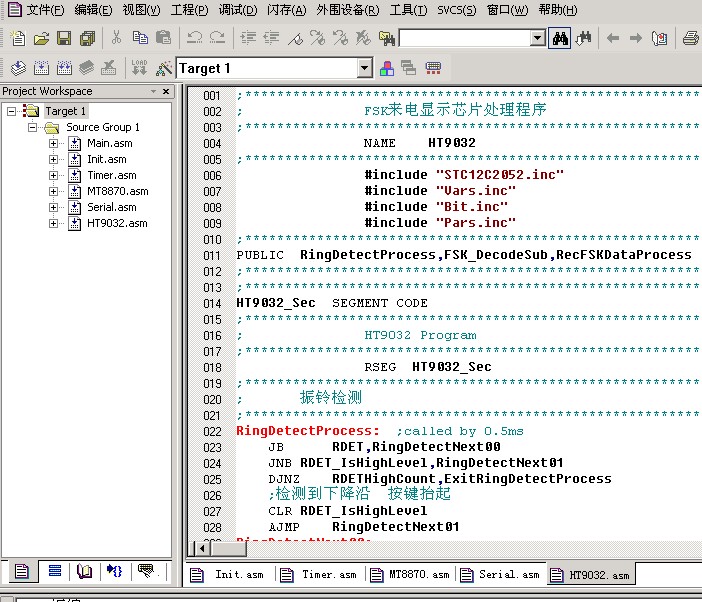The width and height of the screenshot is (702, 602).
Task: Paste from clipboard icon
Action: 163,38
